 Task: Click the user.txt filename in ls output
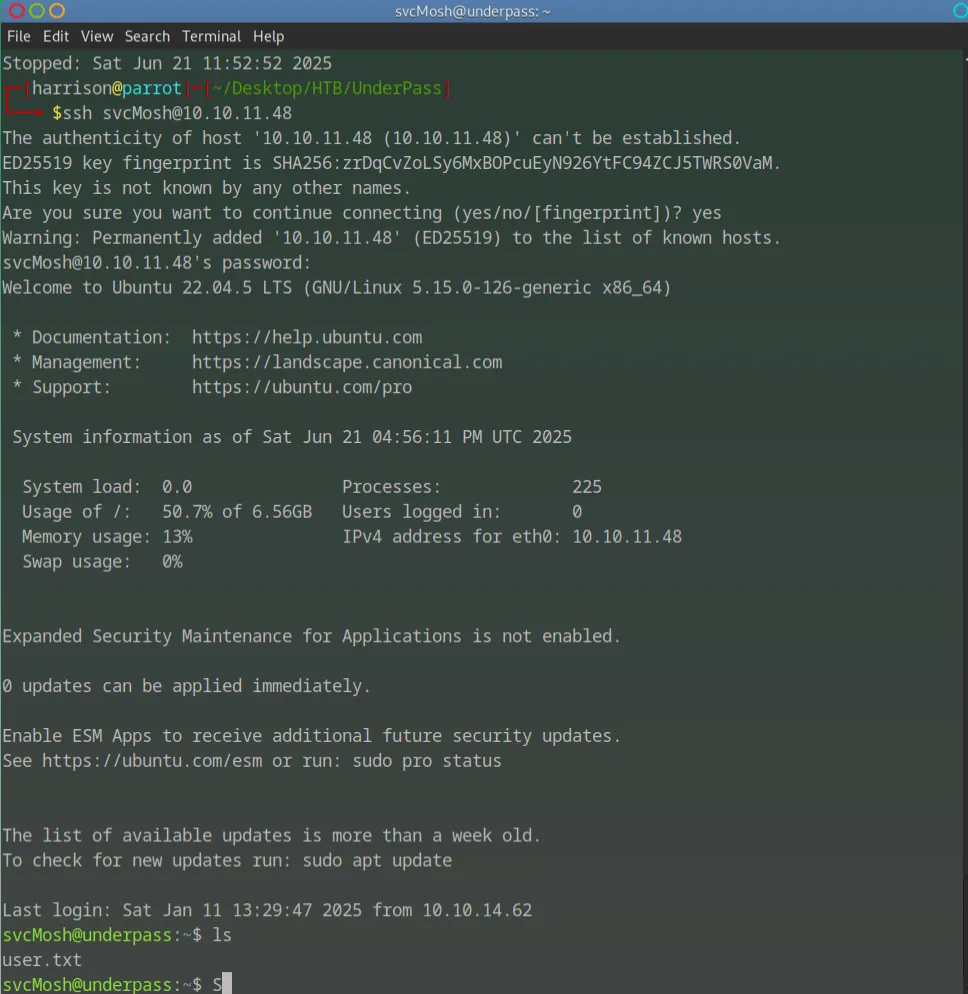point(42,960)
